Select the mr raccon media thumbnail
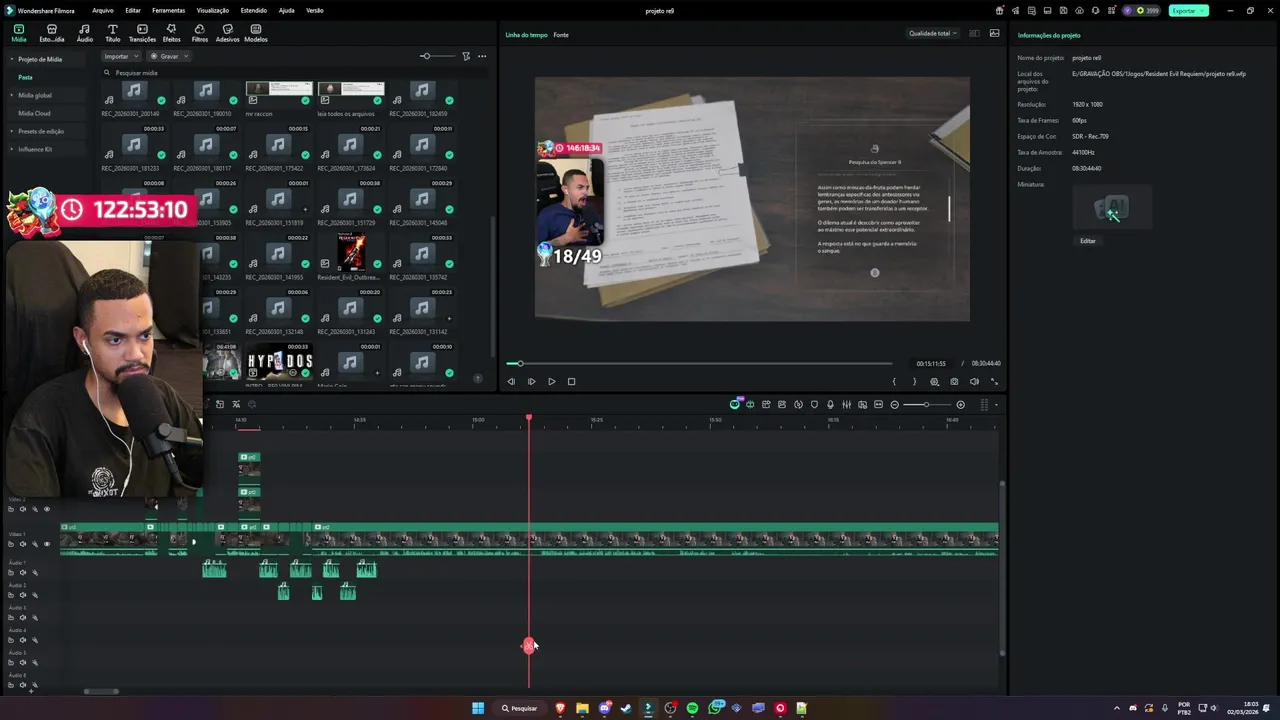The image size is (1280, 720). click(279, 94)
